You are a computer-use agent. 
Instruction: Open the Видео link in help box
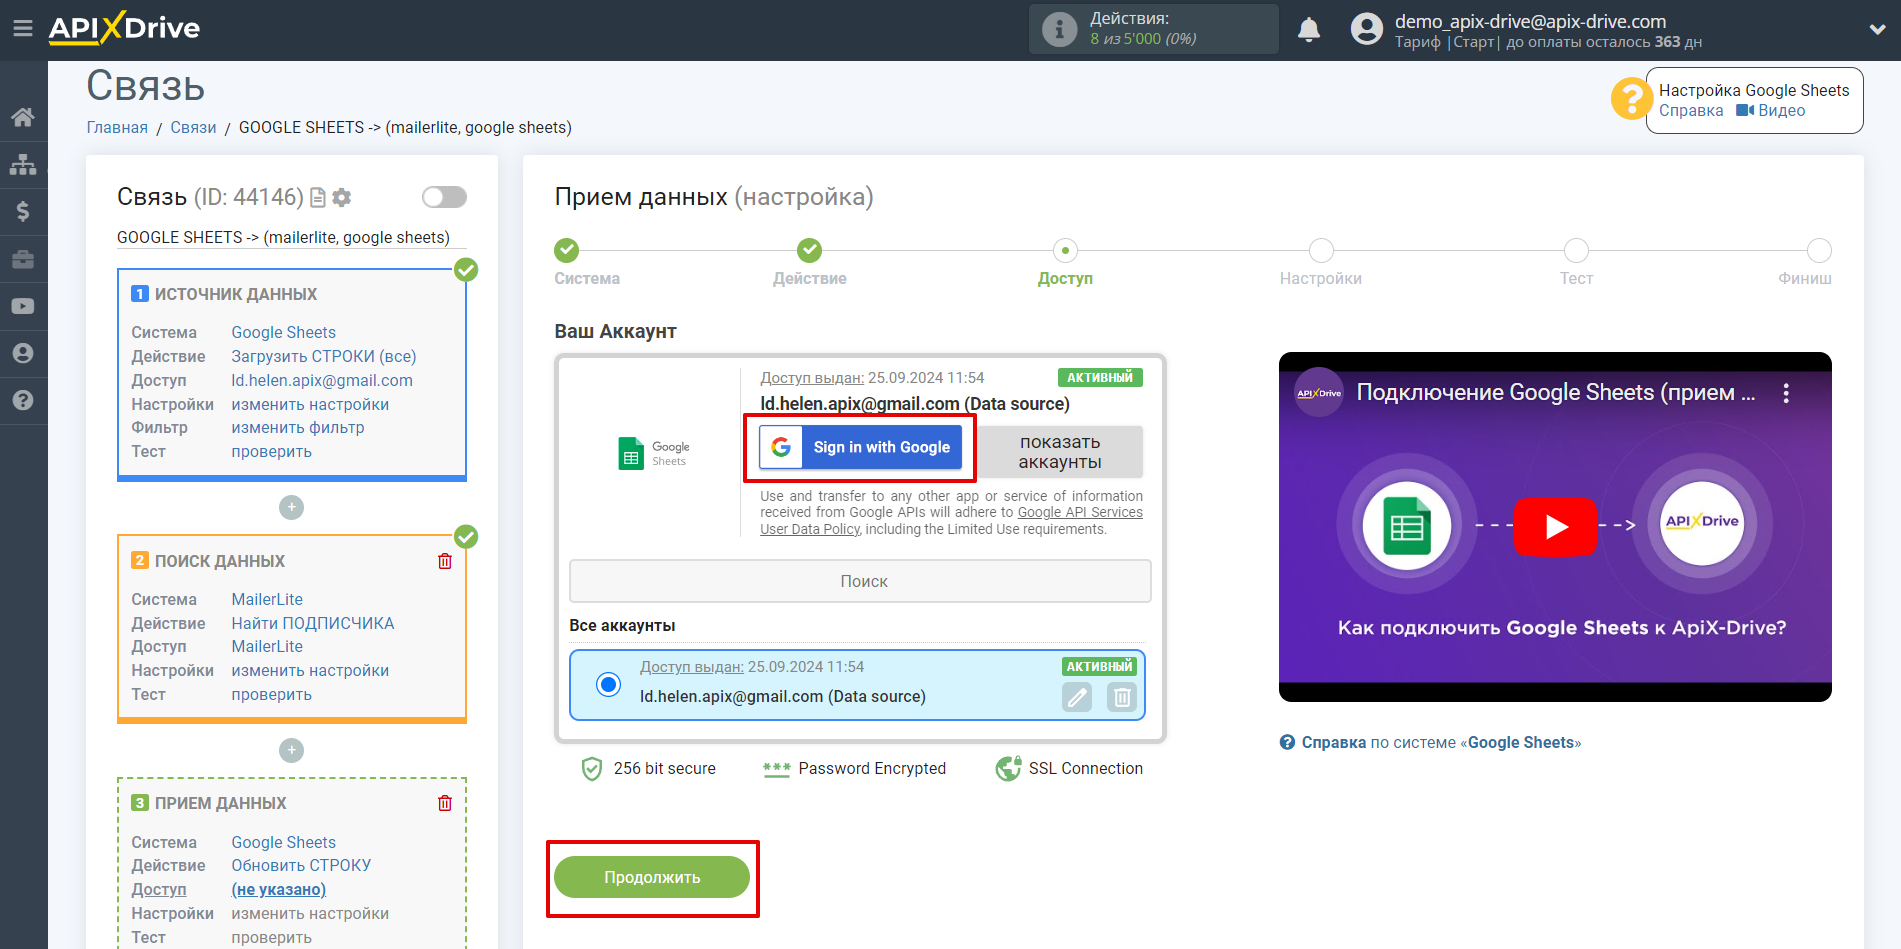pyautogui.click(x=1771, y=111)
